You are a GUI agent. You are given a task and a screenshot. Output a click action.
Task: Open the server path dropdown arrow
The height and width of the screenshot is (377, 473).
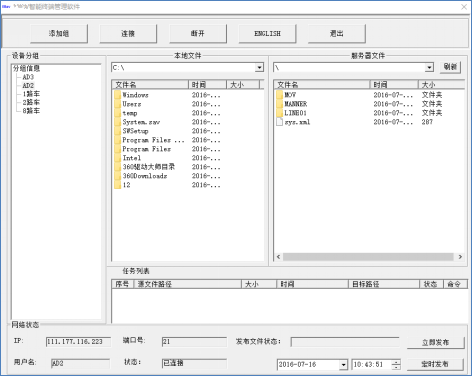[x=429, y=68]
